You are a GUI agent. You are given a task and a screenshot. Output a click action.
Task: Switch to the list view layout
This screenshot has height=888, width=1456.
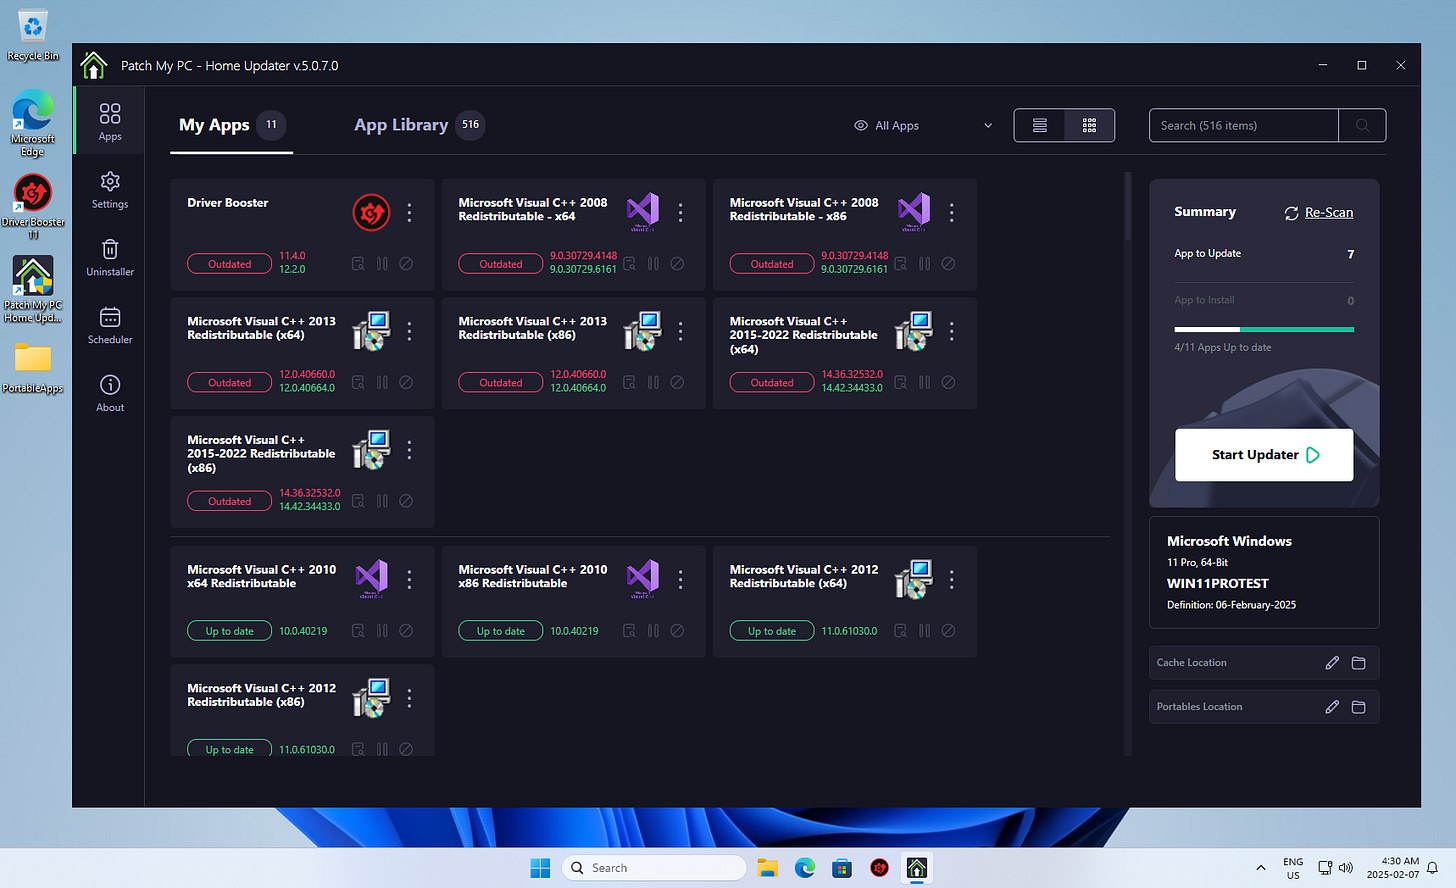[x=1040, y=125]
